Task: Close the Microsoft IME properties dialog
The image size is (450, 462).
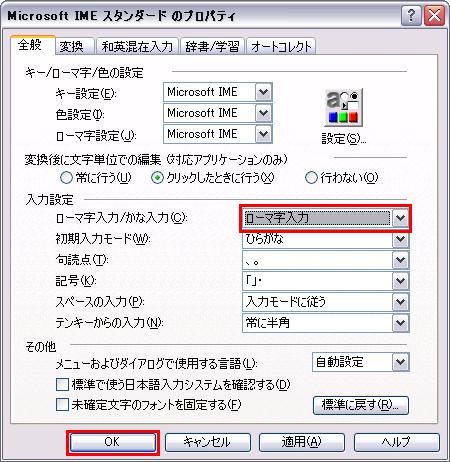Action: tap(434, 16)
